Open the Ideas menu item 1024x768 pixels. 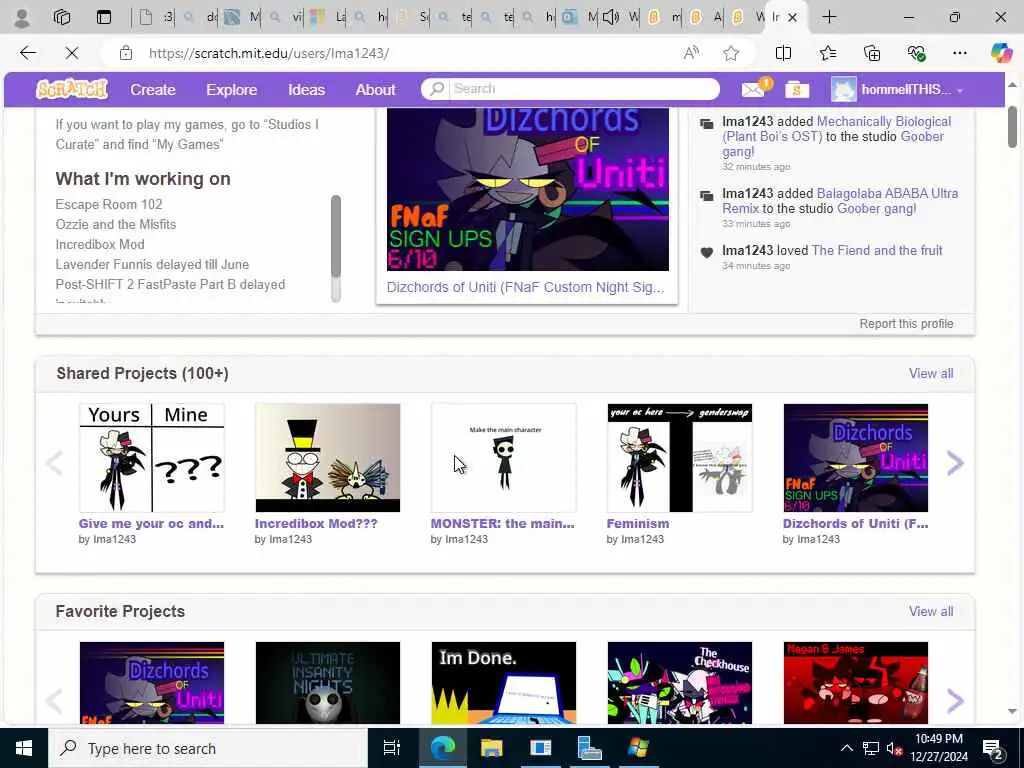point(306,89)
